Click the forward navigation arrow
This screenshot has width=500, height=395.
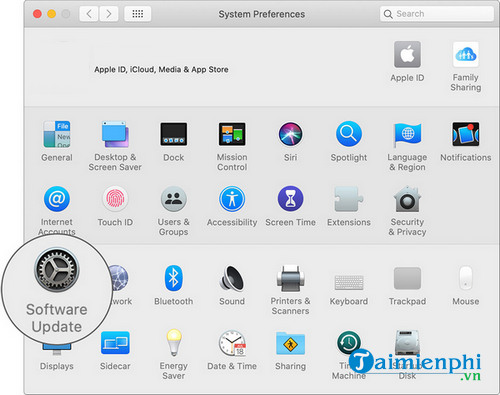(x=109, y=14)
